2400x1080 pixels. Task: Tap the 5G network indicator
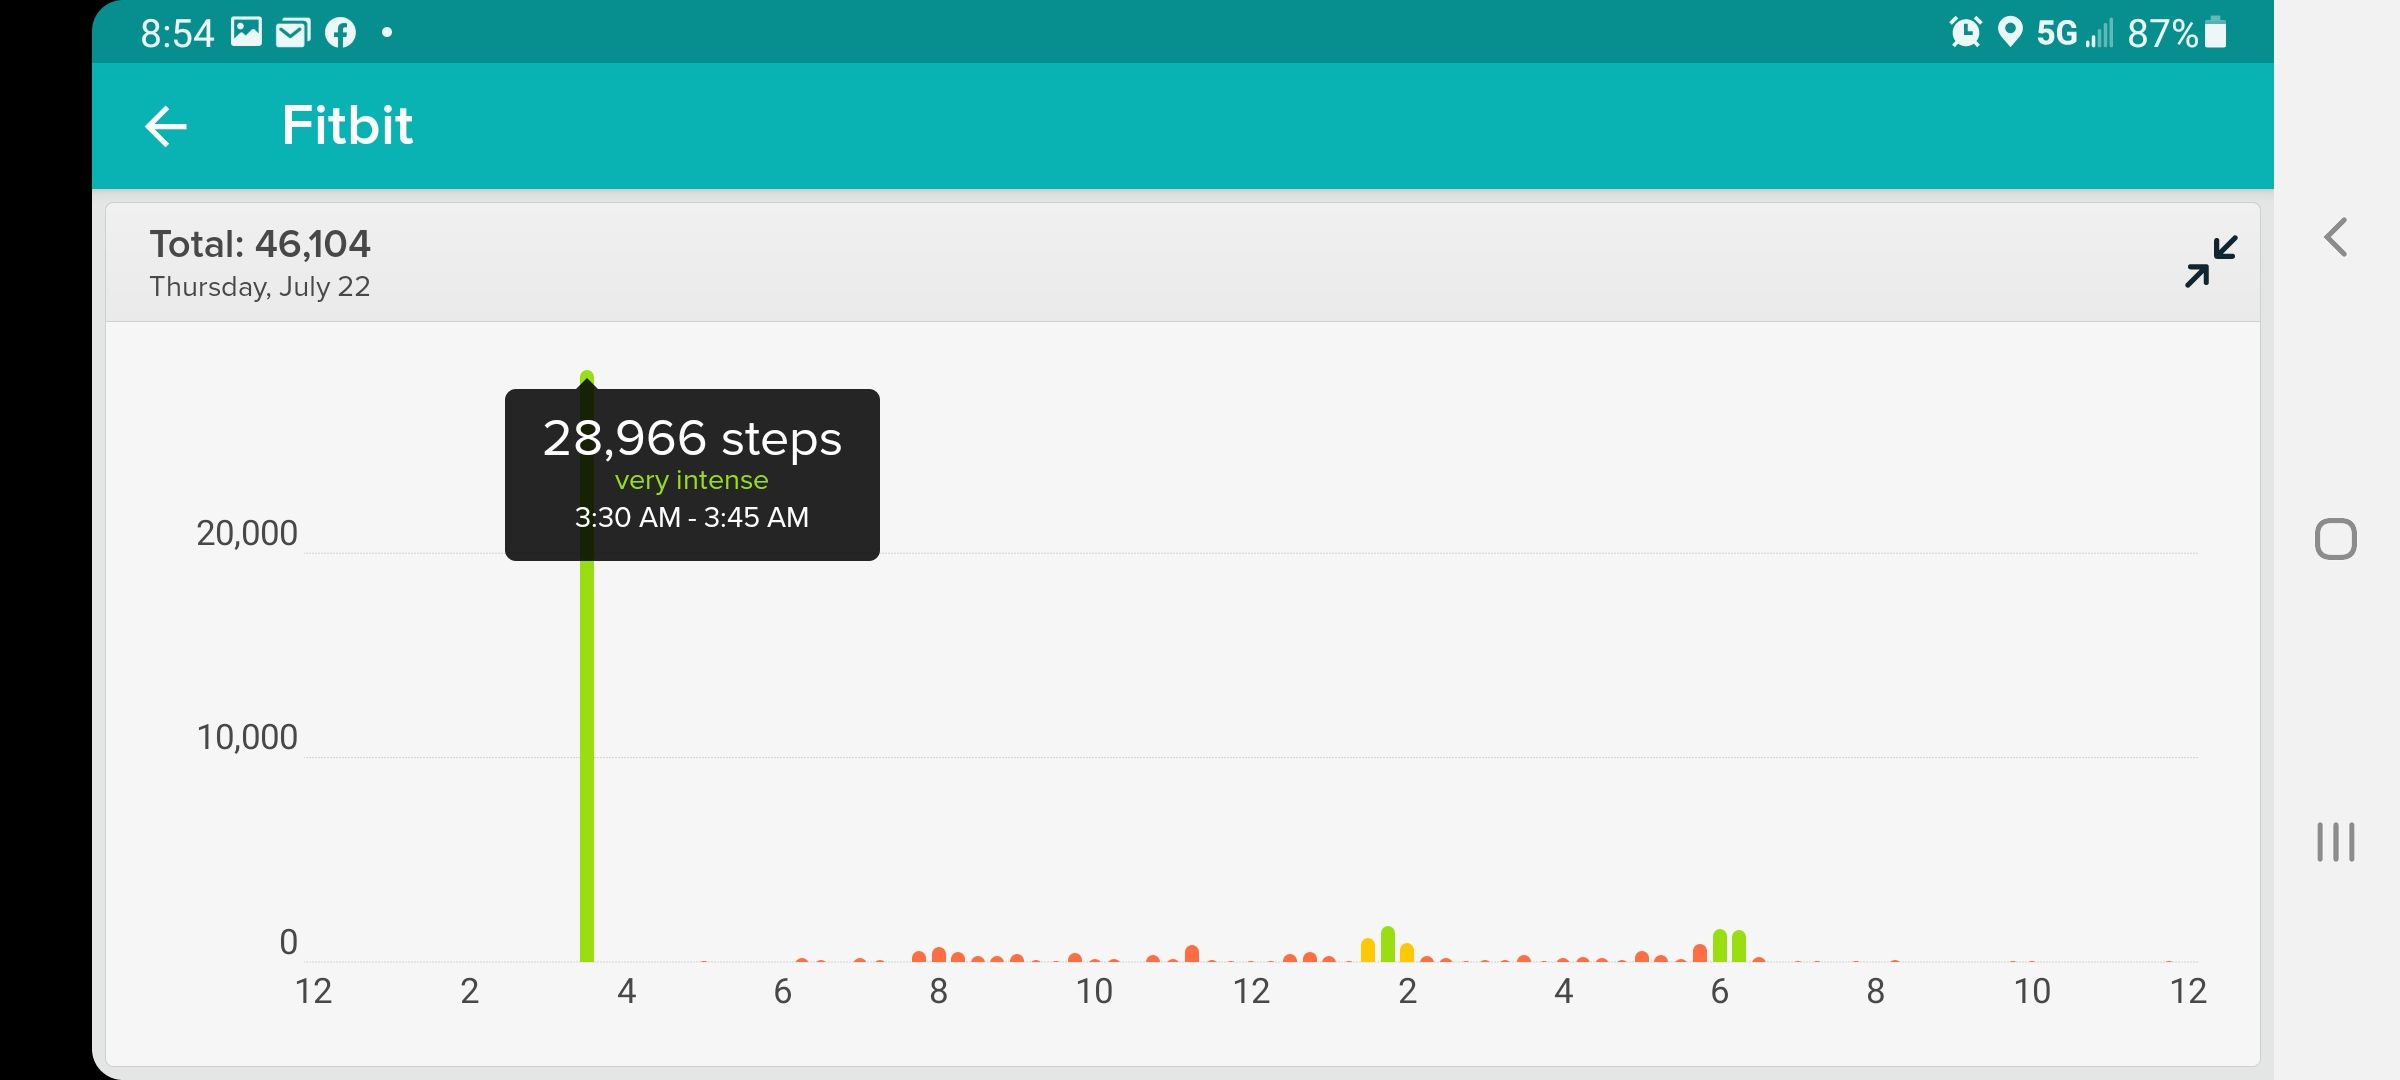pos(2058,32)
